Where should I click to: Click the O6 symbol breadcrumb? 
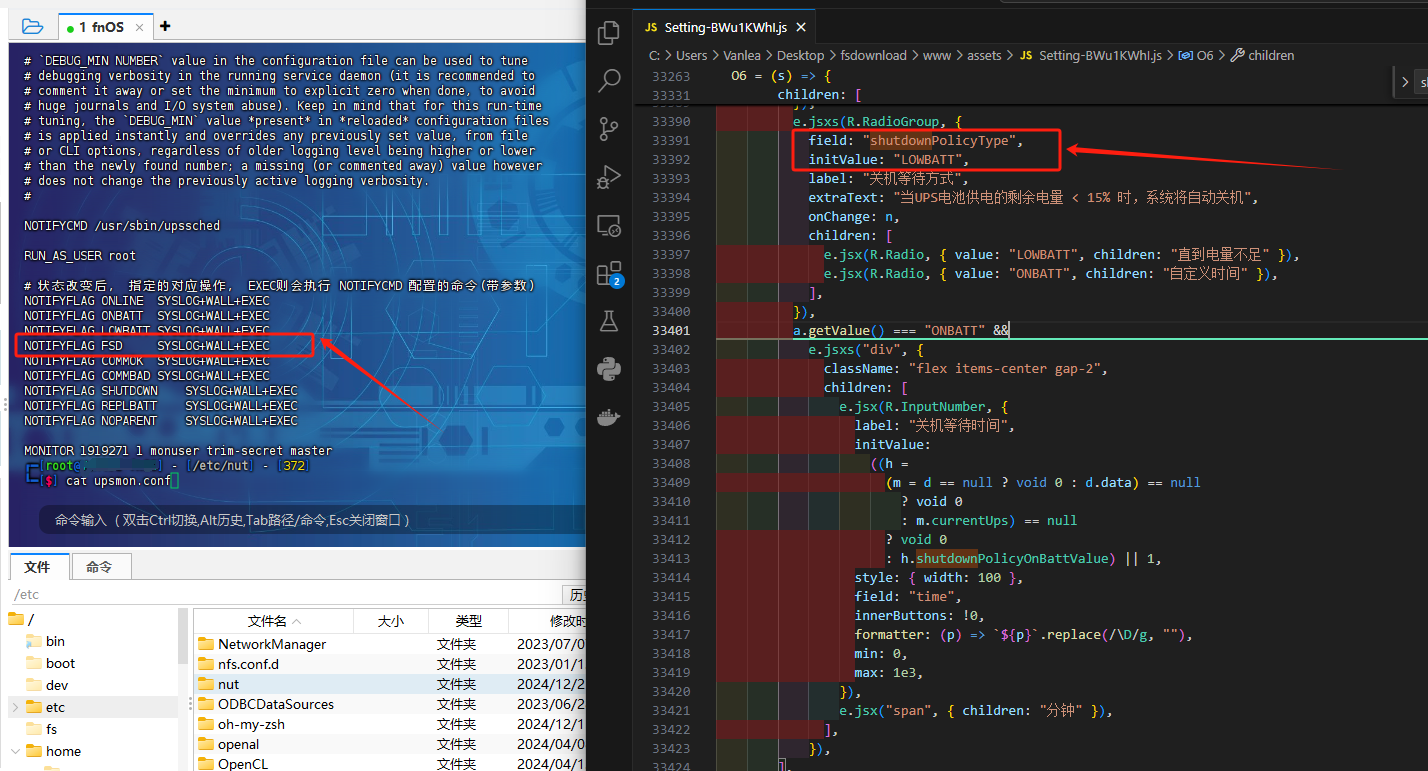(1196, 56)
